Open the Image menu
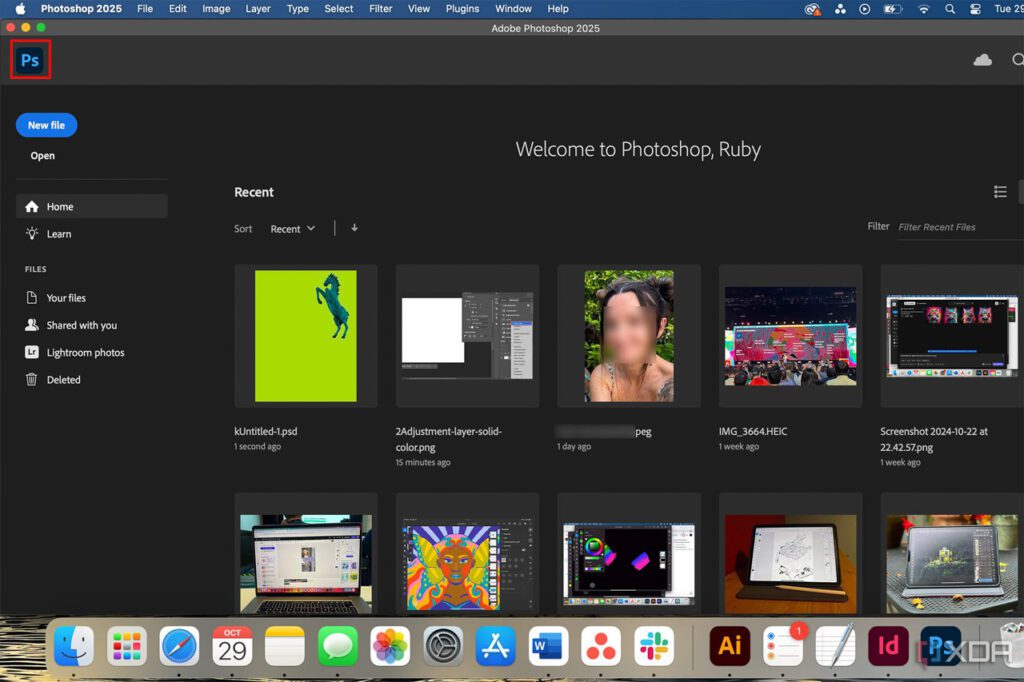The height and width of the screenshot is (682, 1024). tap(216, 8)
